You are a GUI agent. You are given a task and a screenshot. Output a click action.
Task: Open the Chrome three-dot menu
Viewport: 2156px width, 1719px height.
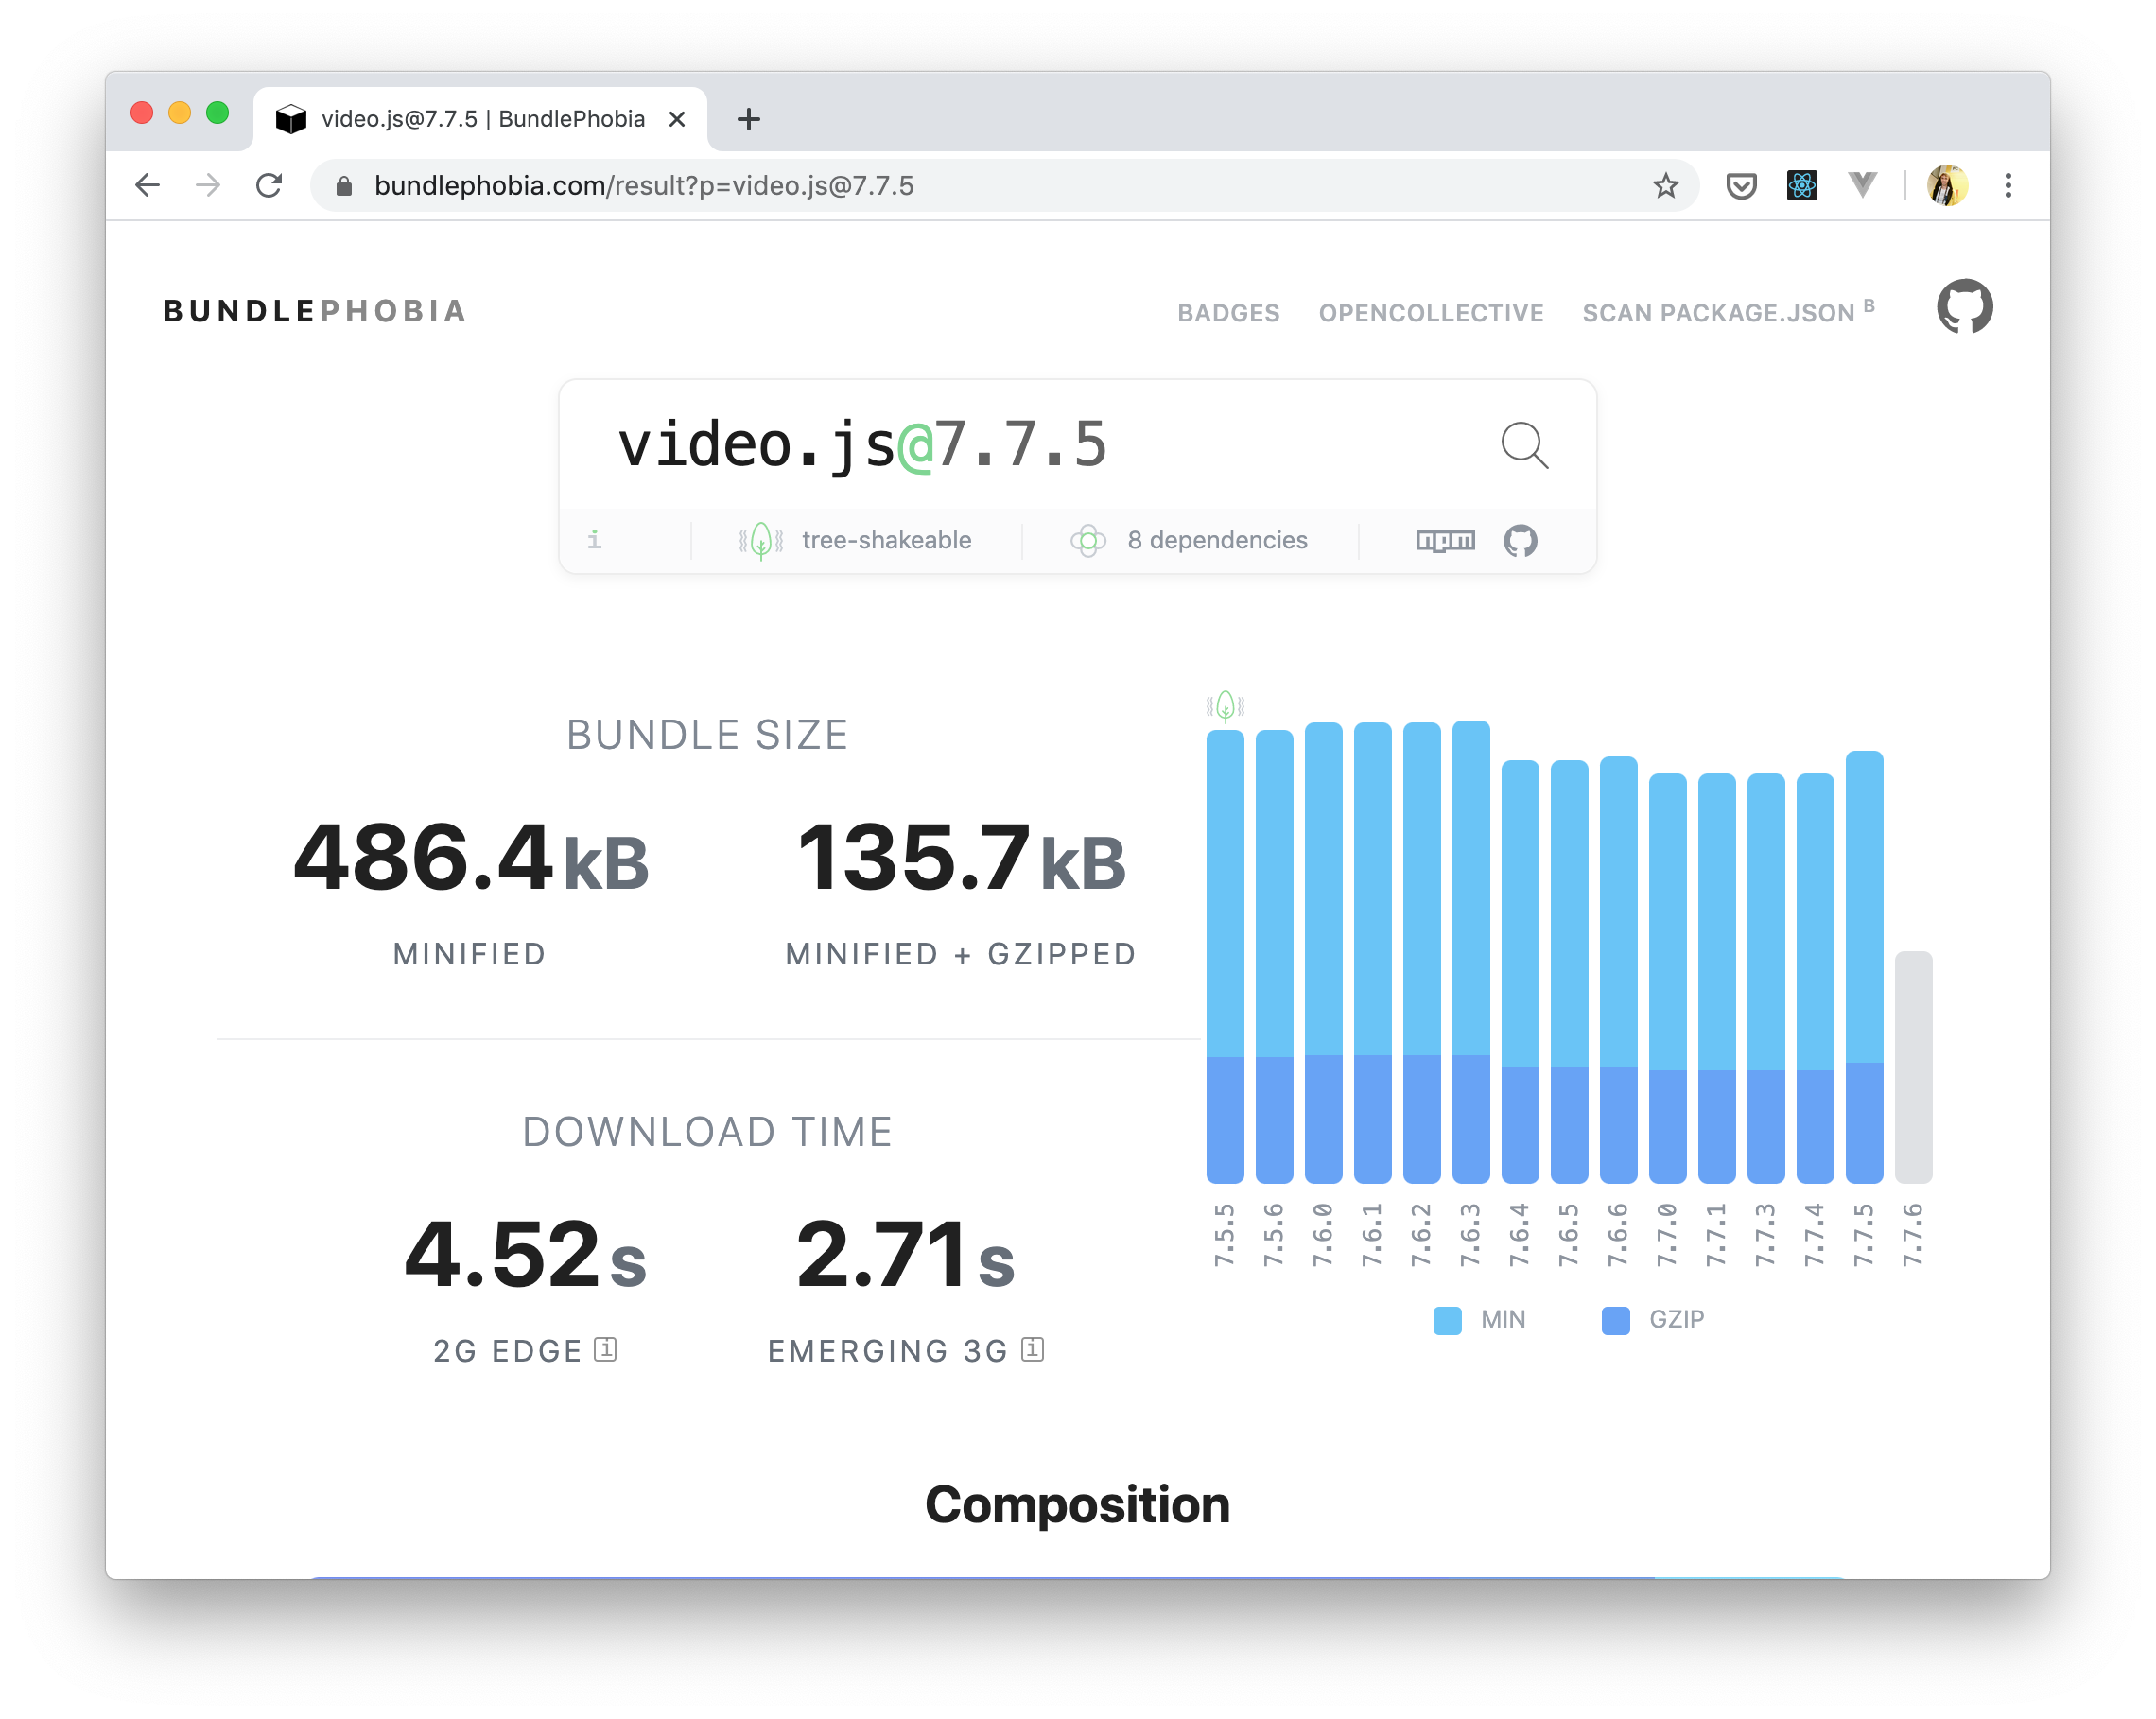[x=2008, y=185]
